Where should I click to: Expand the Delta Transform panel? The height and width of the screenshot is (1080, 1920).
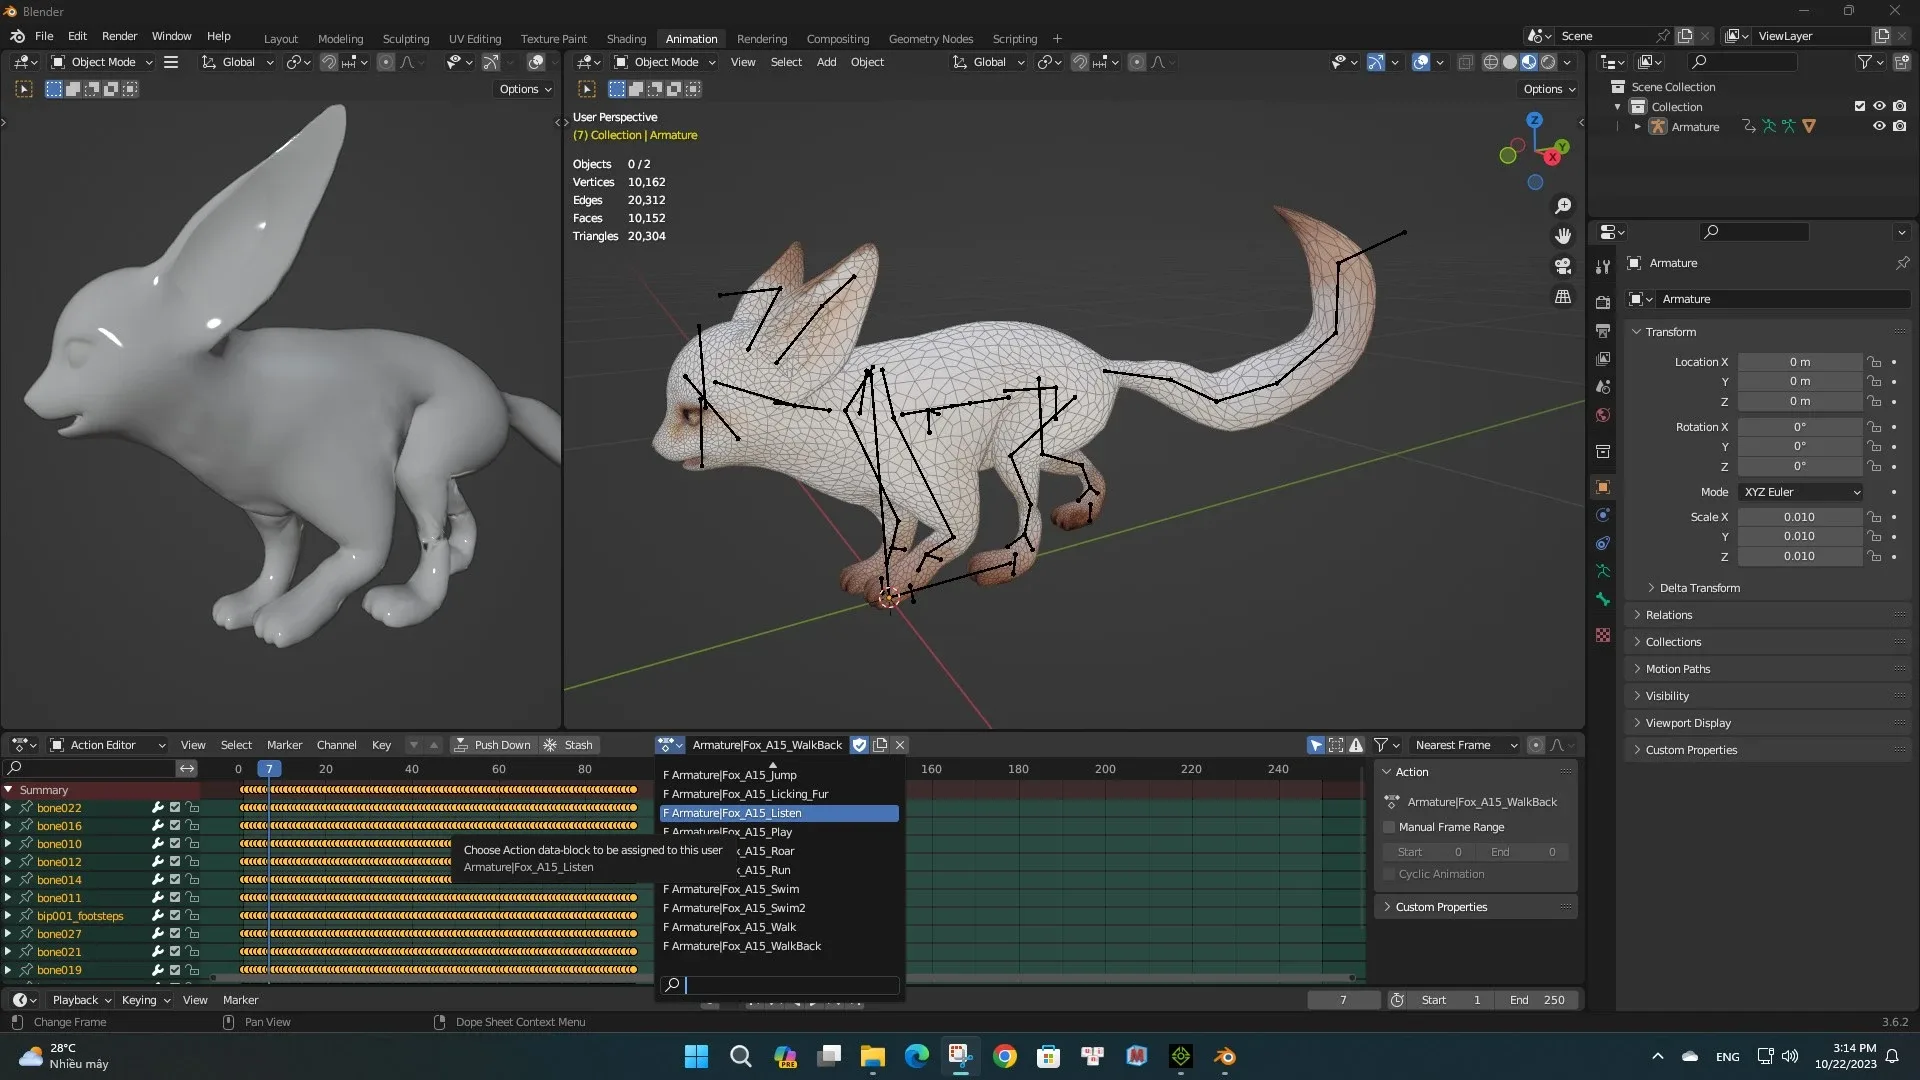[x=1699, y=588]
